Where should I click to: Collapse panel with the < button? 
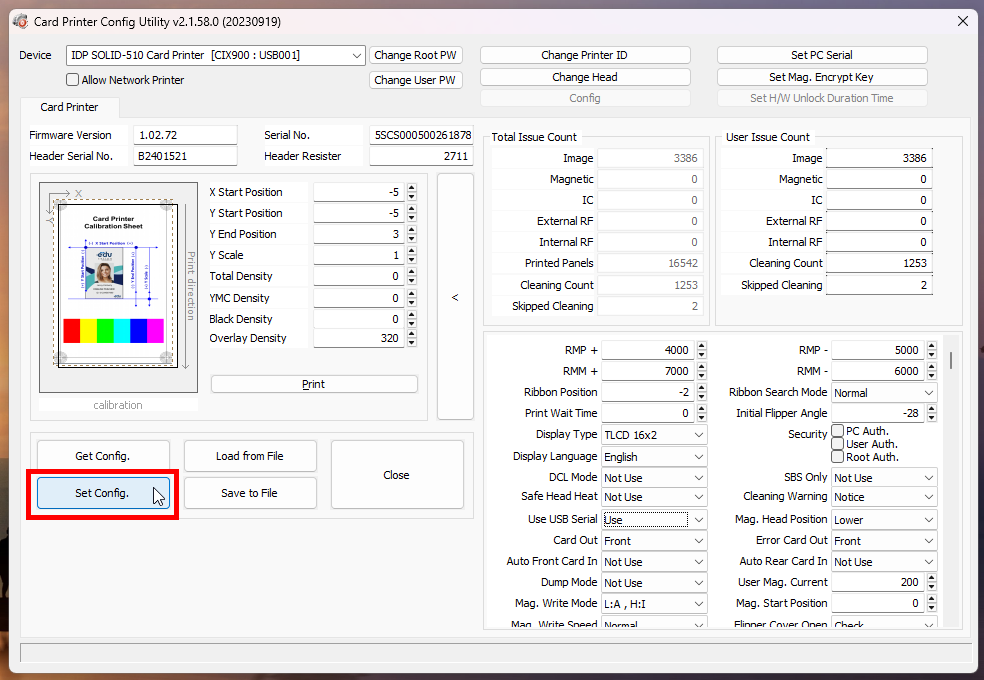point(455,297)
